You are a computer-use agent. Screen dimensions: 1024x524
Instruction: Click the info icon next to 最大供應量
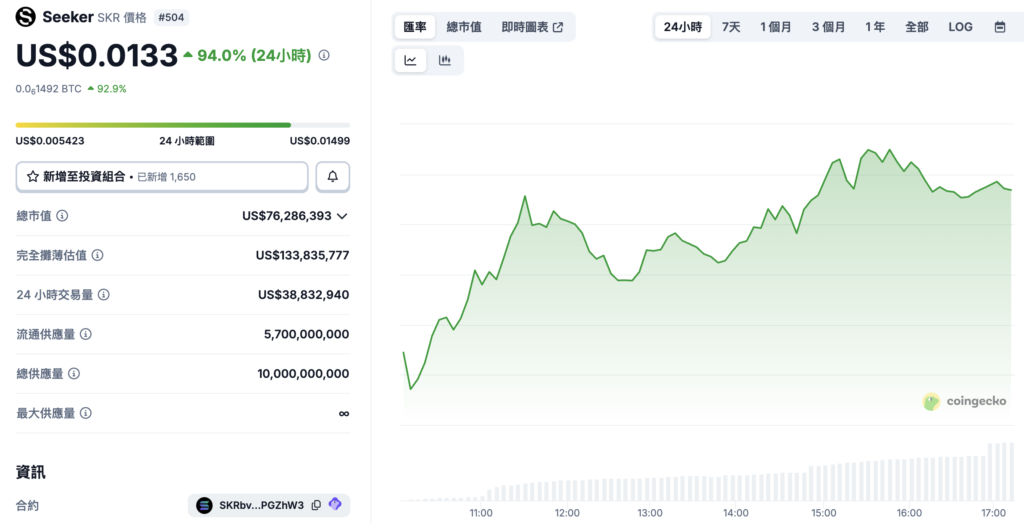point(86,413)
